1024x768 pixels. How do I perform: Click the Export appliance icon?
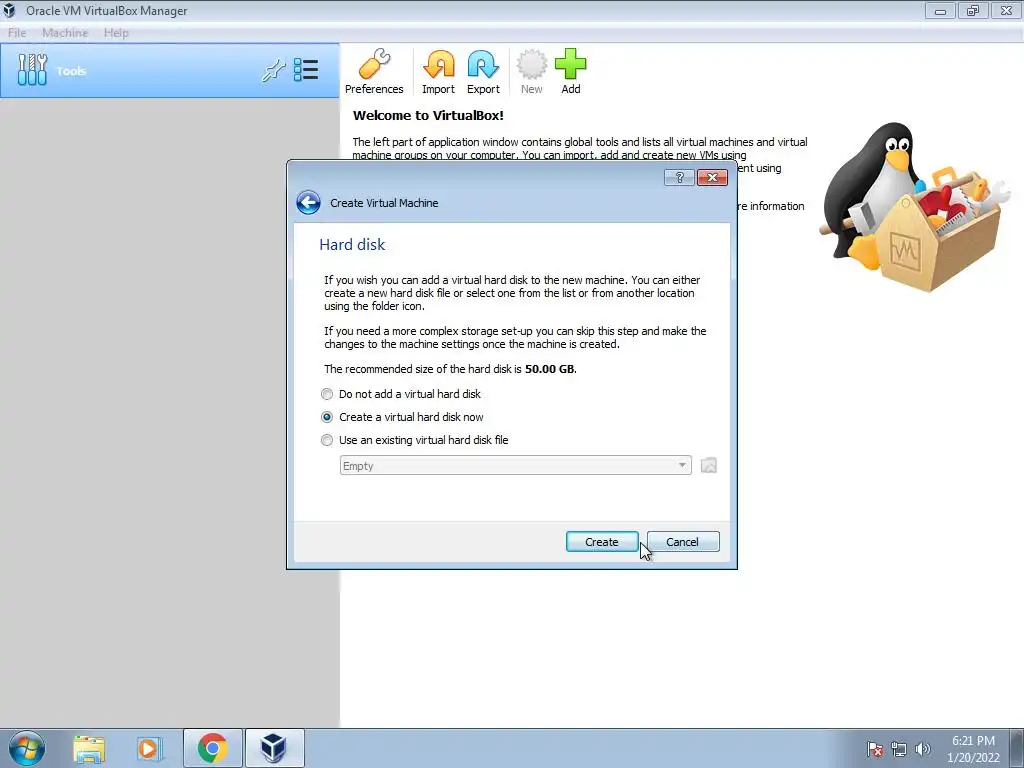[x=483, y=72]
